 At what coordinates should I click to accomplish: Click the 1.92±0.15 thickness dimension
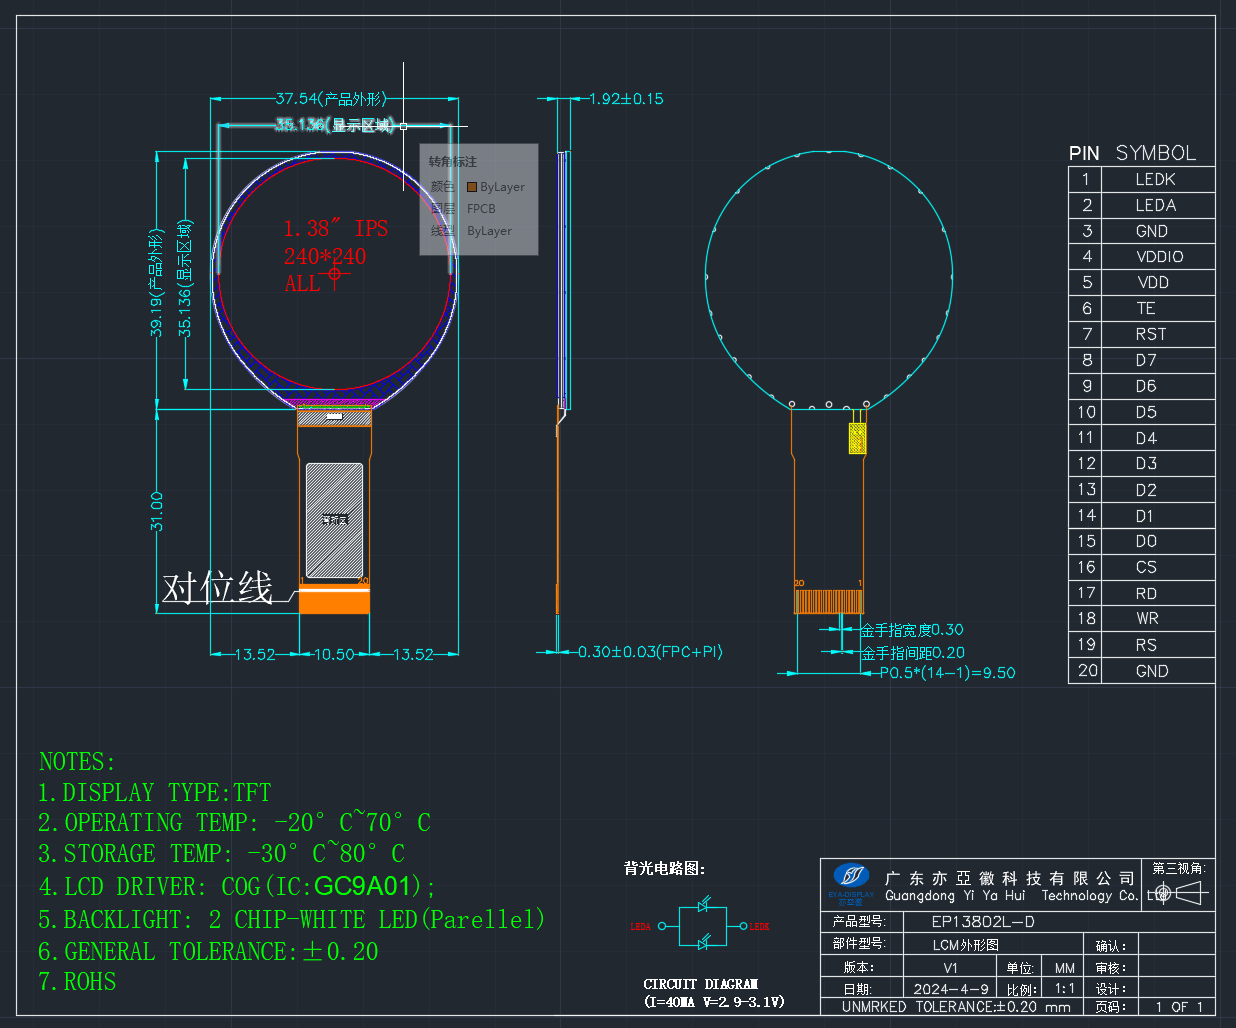[x=626, y=99]
